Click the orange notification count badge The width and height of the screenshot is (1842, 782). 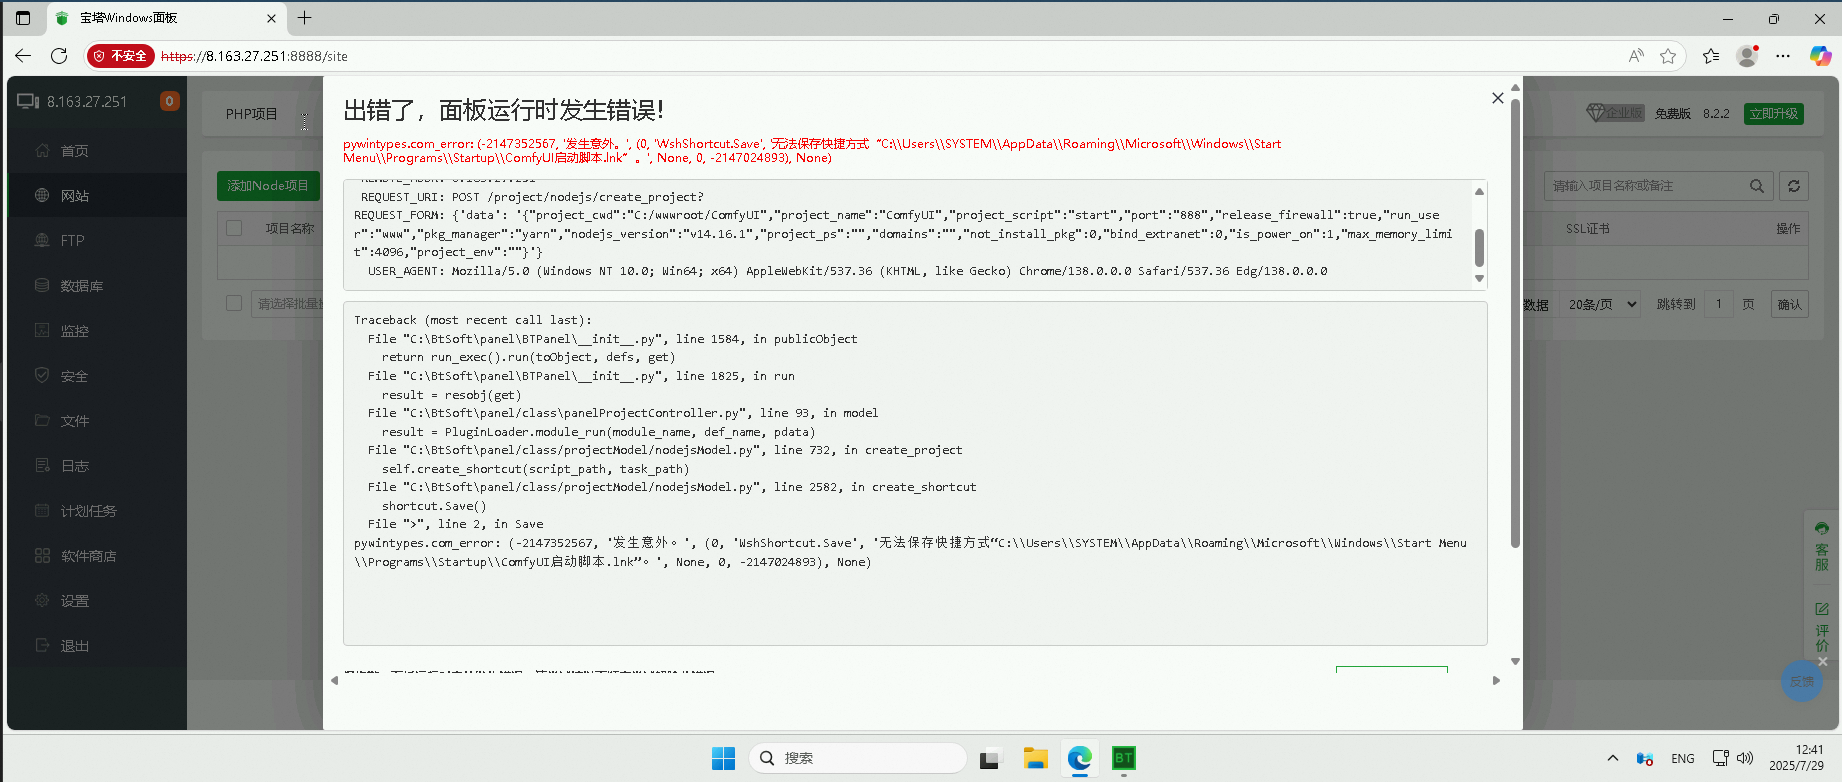[x=170, y=101]
